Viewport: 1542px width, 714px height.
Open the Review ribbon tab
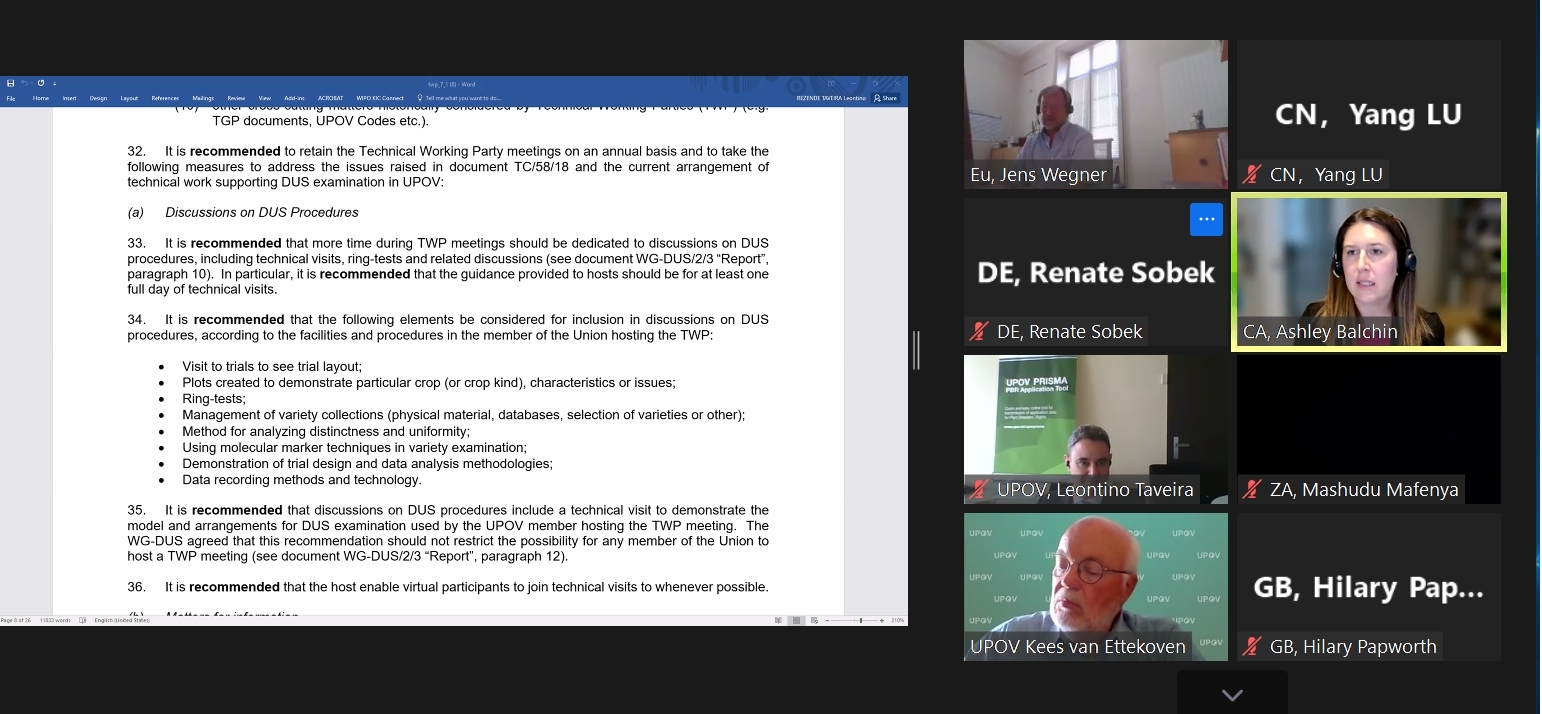[x=236, y=98]
